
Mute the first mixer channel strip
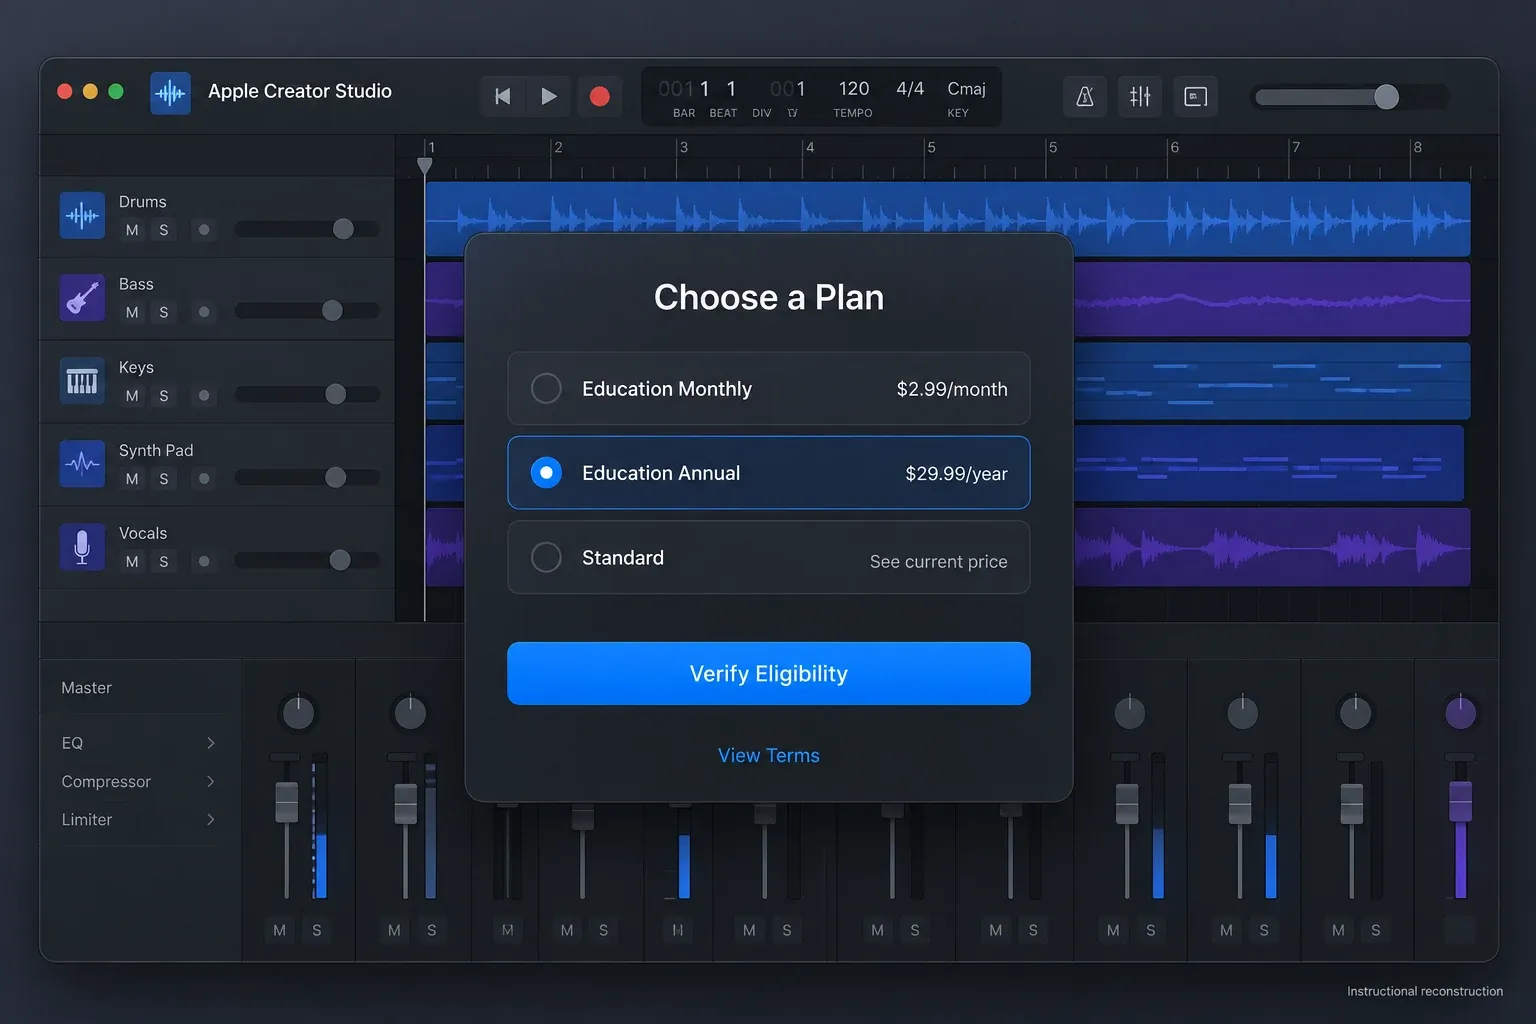click(279, 930)
